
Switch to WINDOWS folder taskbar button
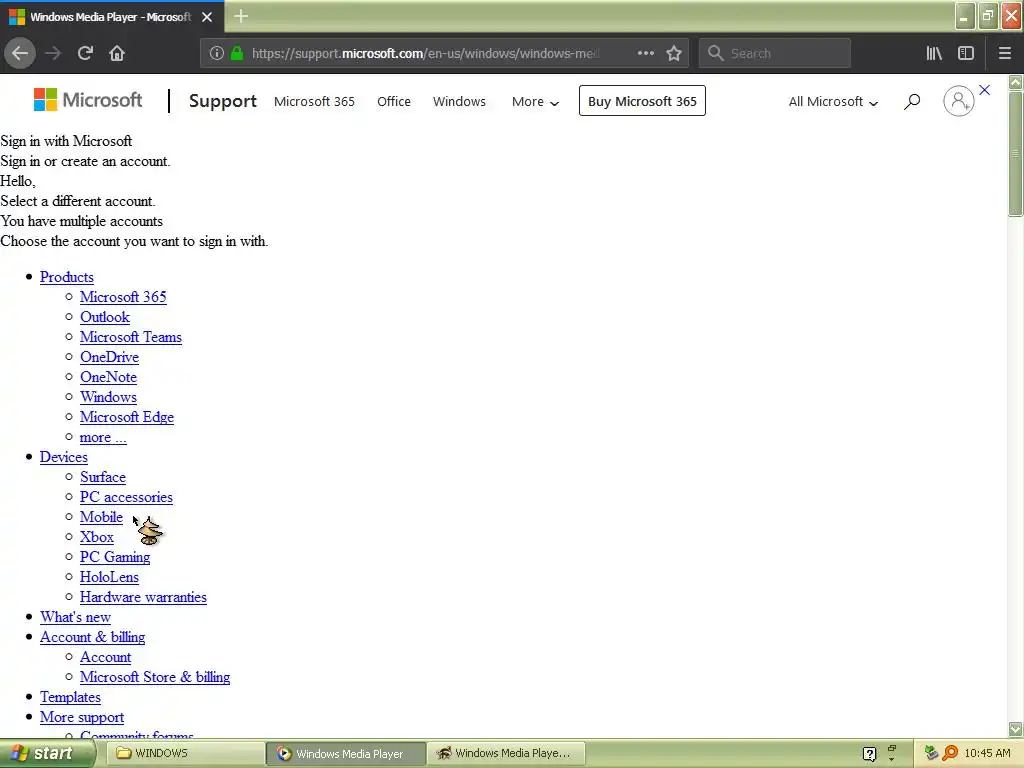coord(185,754)
